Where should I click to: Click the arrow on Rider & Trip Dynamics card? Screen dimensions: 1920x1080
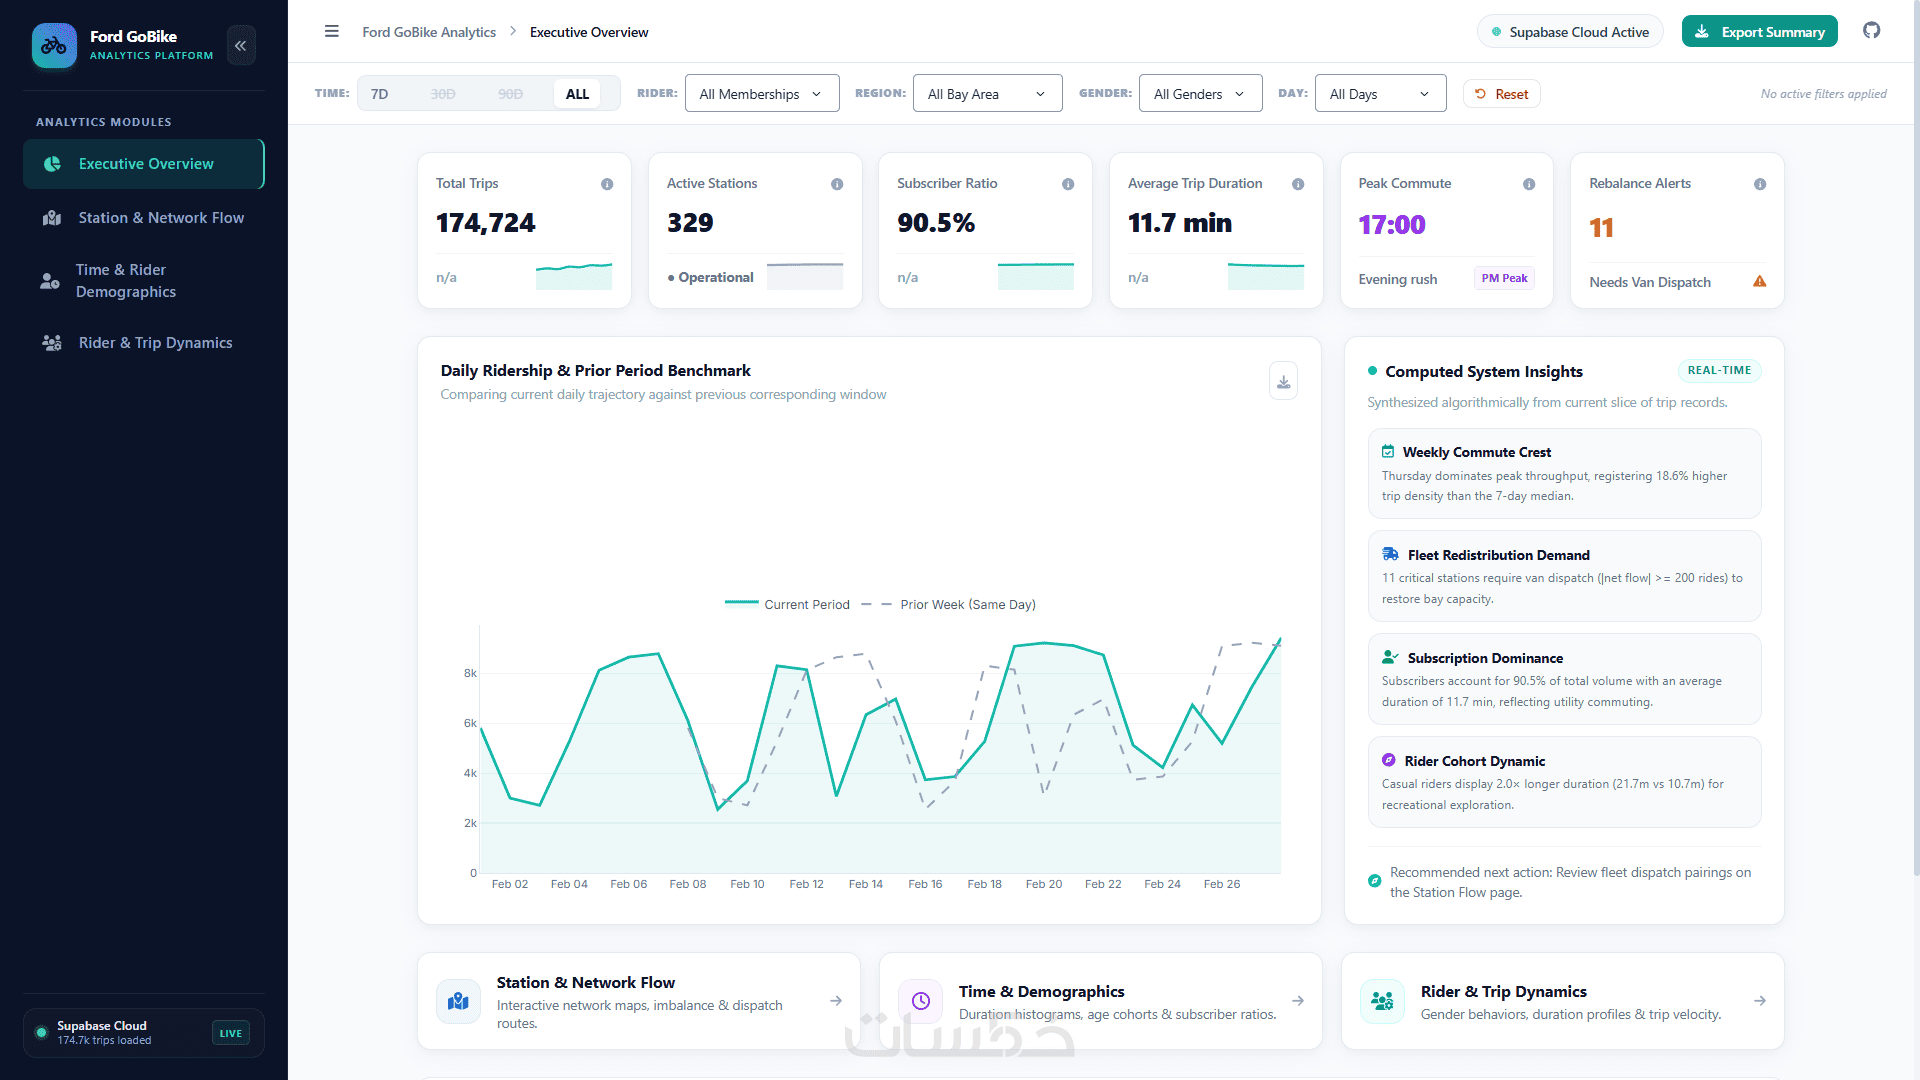pos(1760,1001)
